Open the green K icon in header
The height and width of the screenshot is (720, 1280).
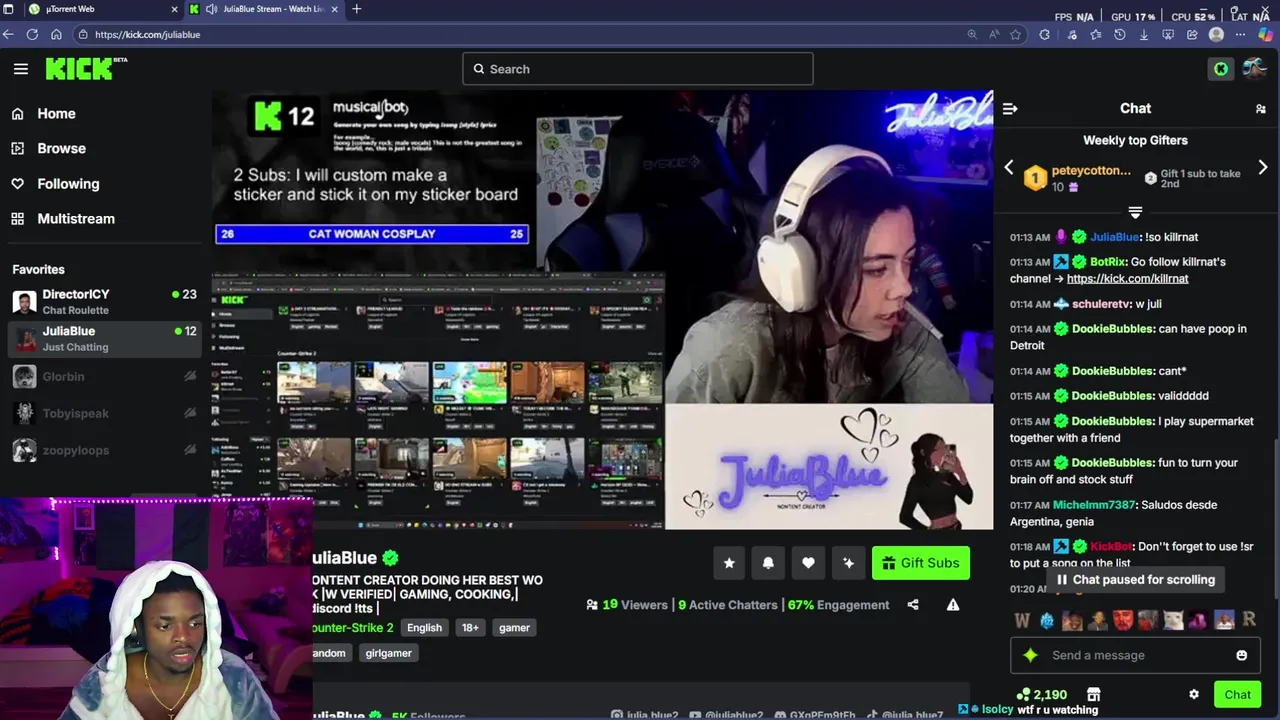tap(1220, 69)
